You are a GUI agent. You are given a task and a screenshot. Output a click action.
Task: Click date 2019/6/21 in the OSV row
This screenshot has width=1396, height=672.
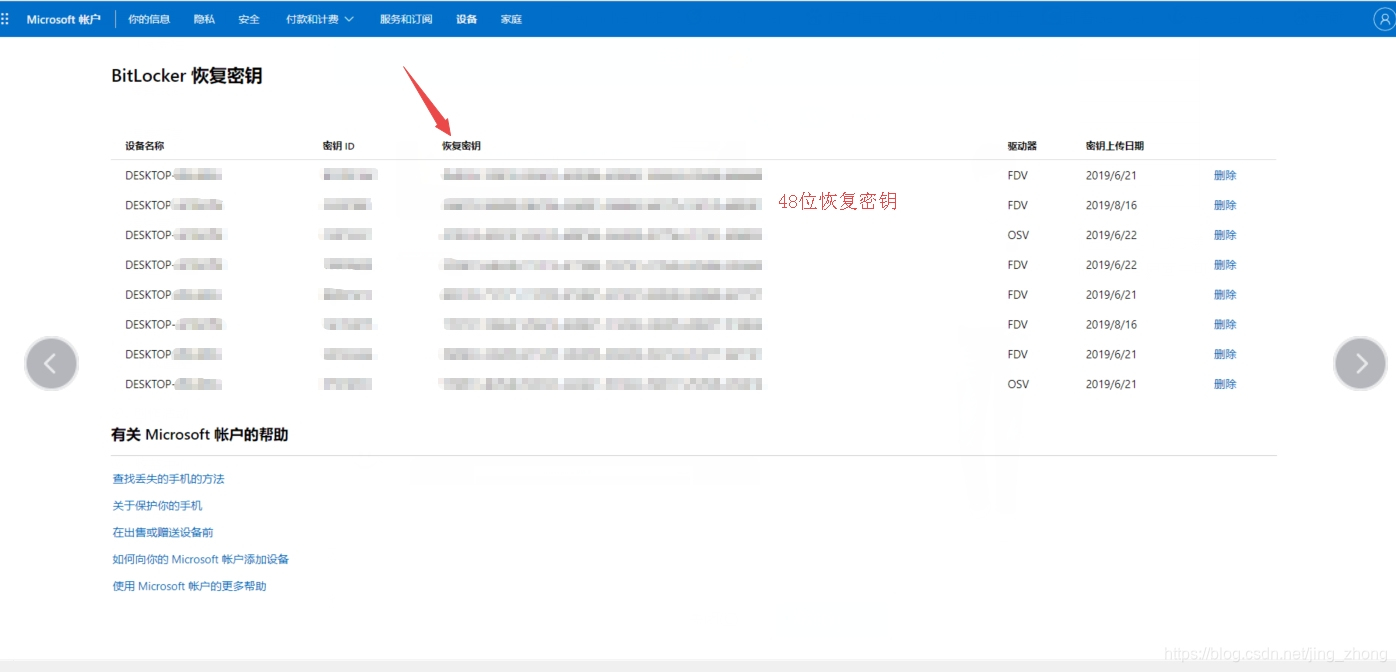pyautogui.click(x=1111, y=384)
